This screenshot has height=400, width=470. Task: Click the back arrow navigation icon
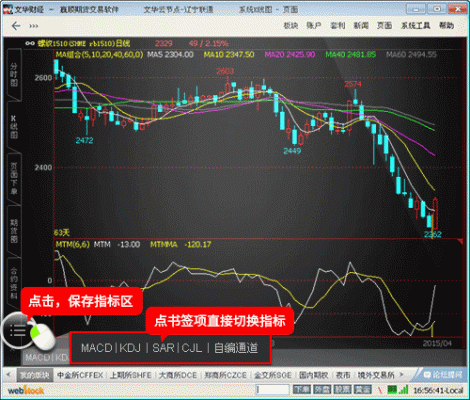[x=16, y=26]
